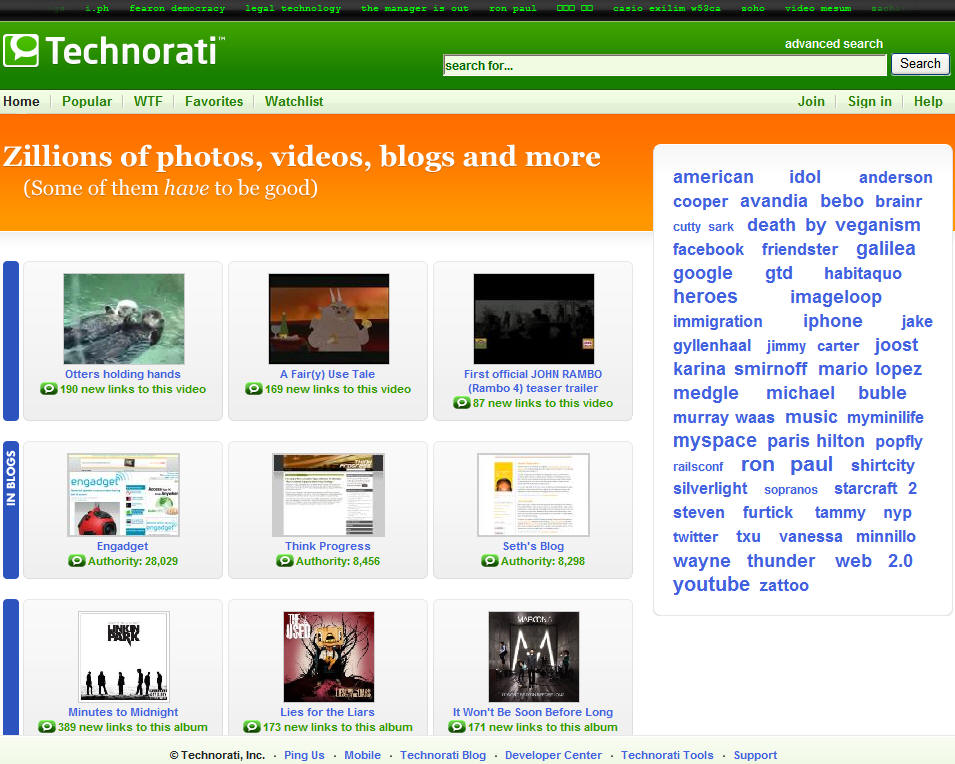The height and width of the screenshot is (764, 955).
Task: Select the 'facebook' tag
Action: click(x=708, y=249)
